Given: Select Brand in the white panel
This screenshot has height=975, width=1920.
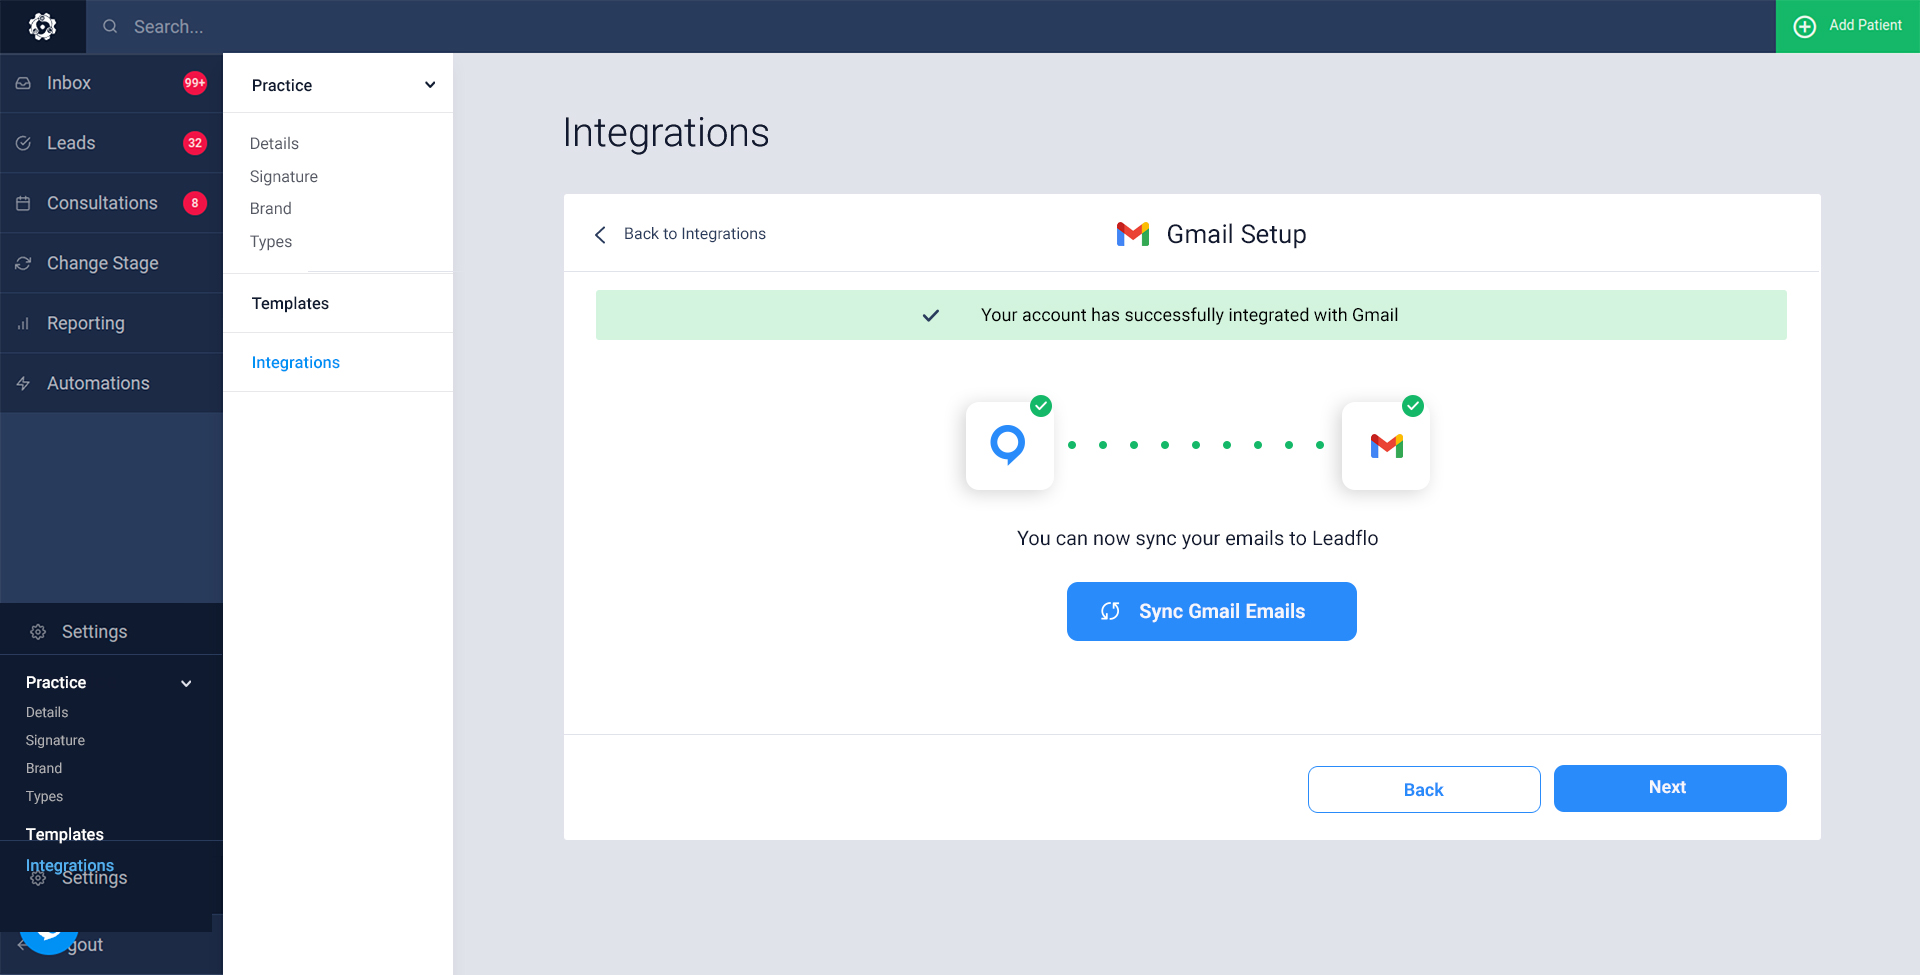Looking at the screenshot, I should (x=271, y=208).
